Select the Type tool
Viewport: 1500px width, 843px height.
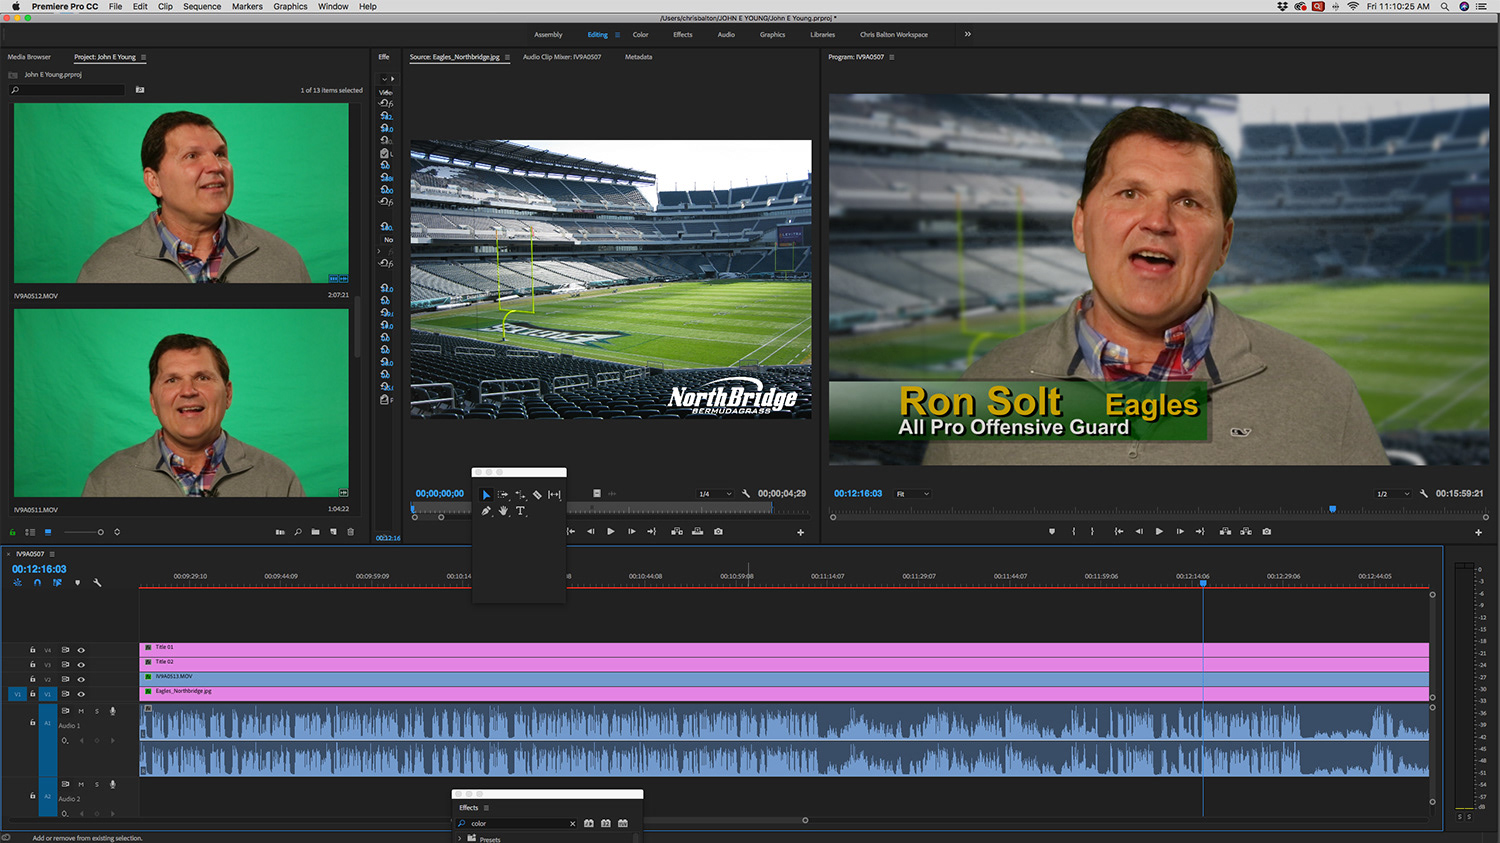(520, 511)
